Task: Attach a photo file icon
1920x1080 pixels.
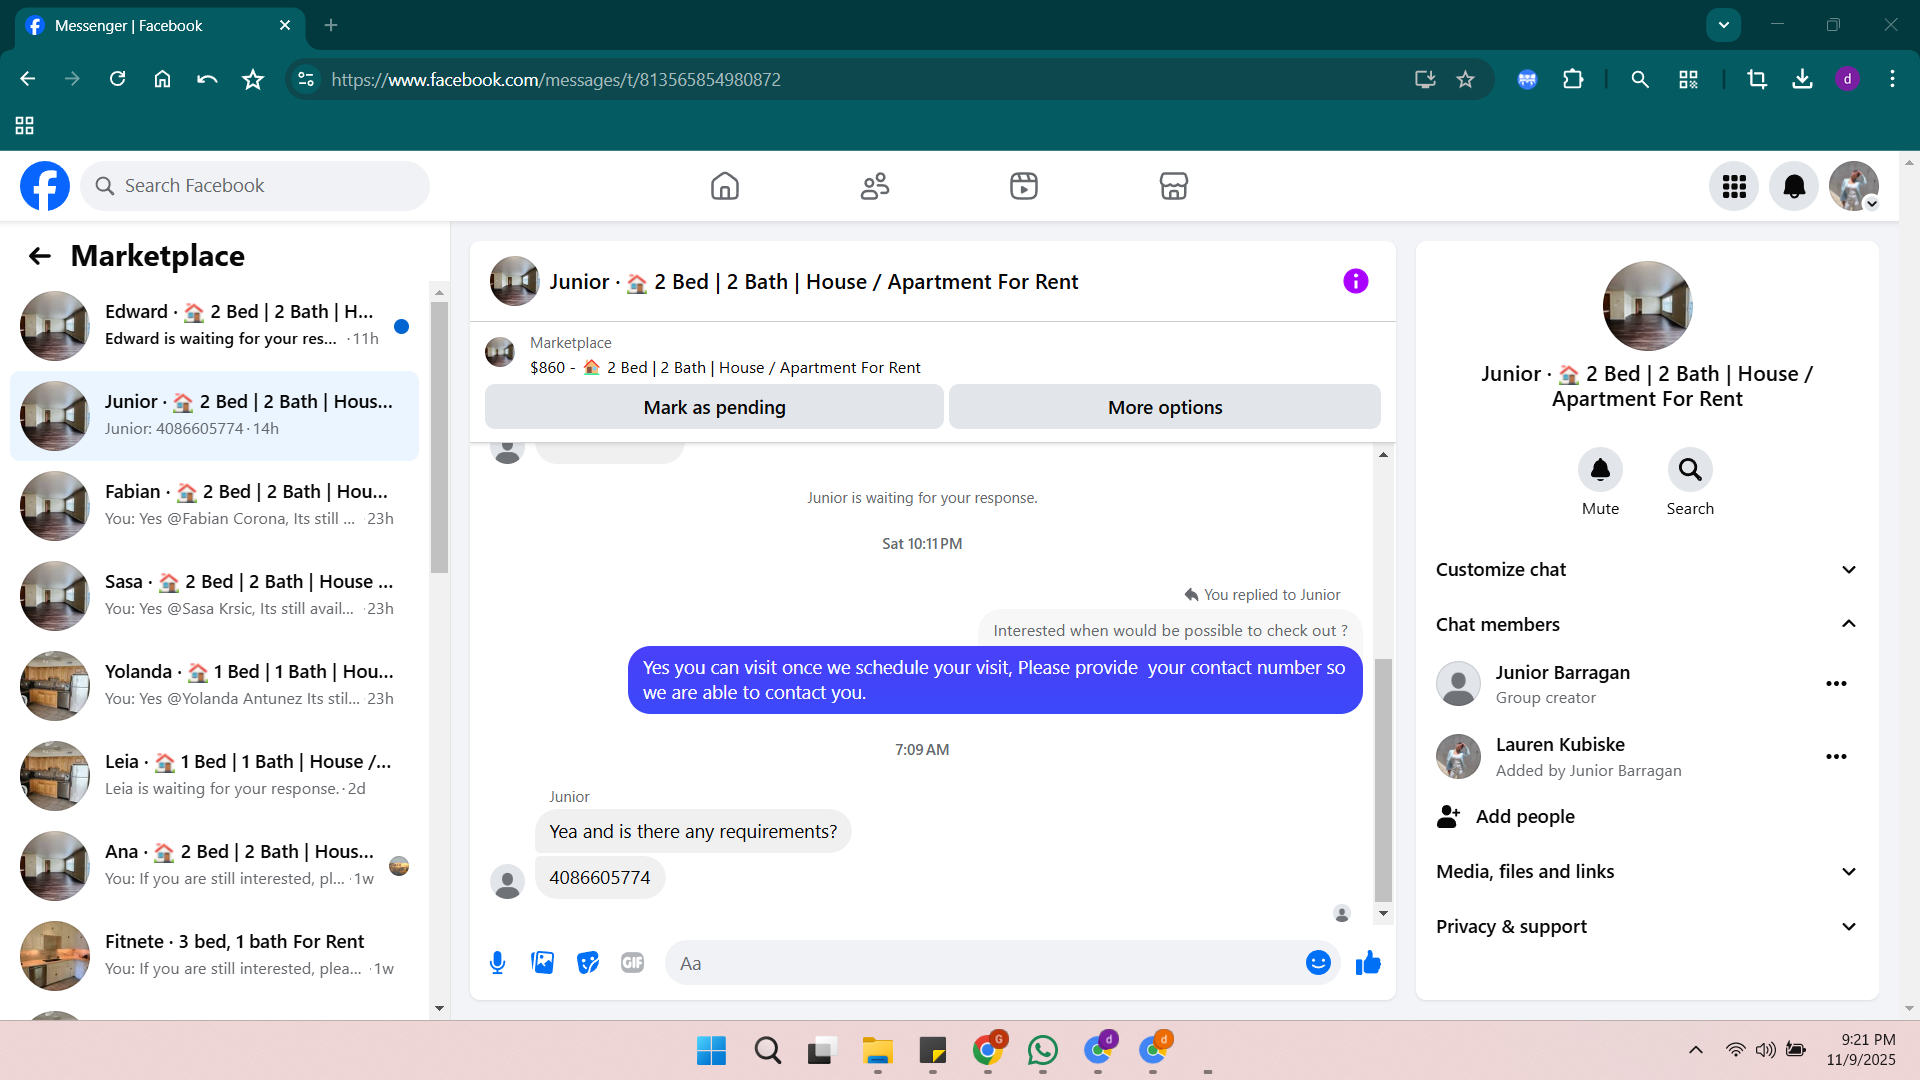Action: coord(542,963)
